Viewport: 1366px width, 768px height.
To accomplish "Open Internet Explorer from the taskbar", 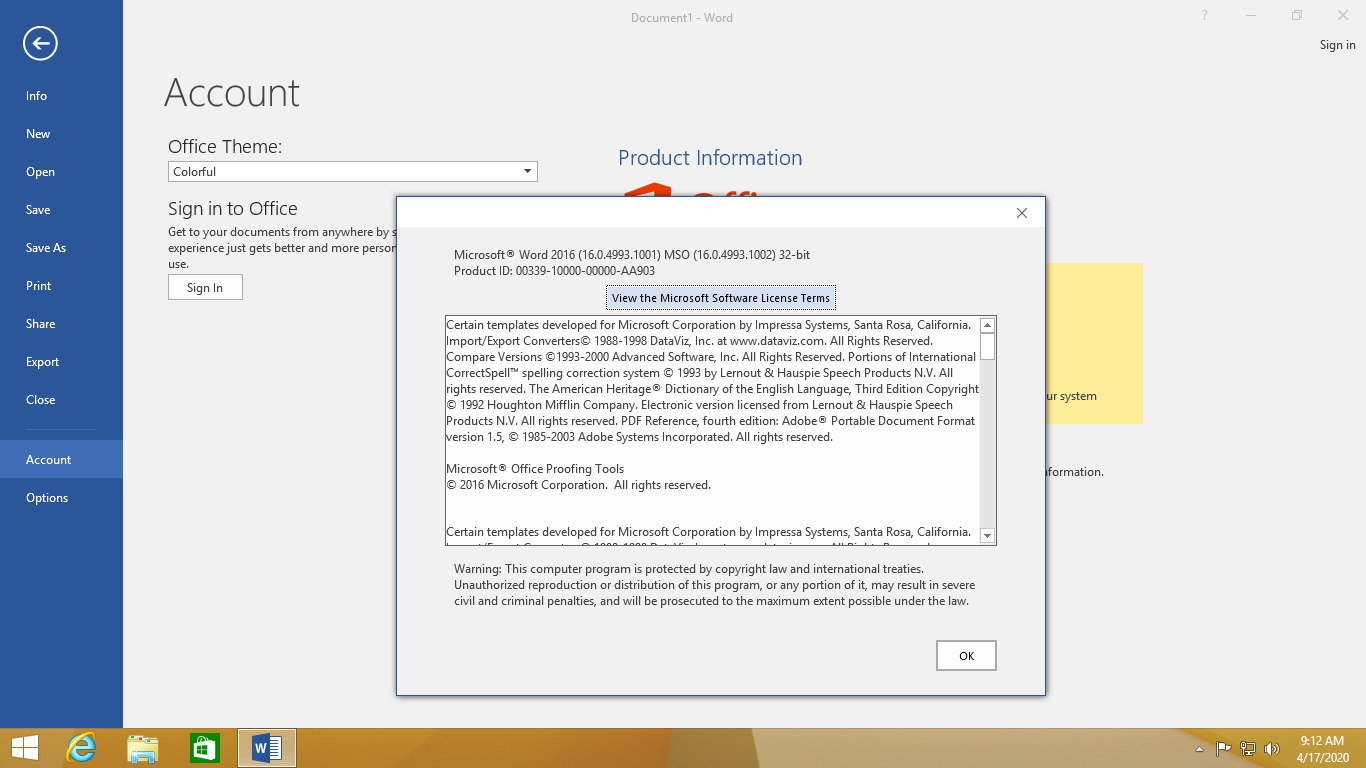I will (81, 748).
